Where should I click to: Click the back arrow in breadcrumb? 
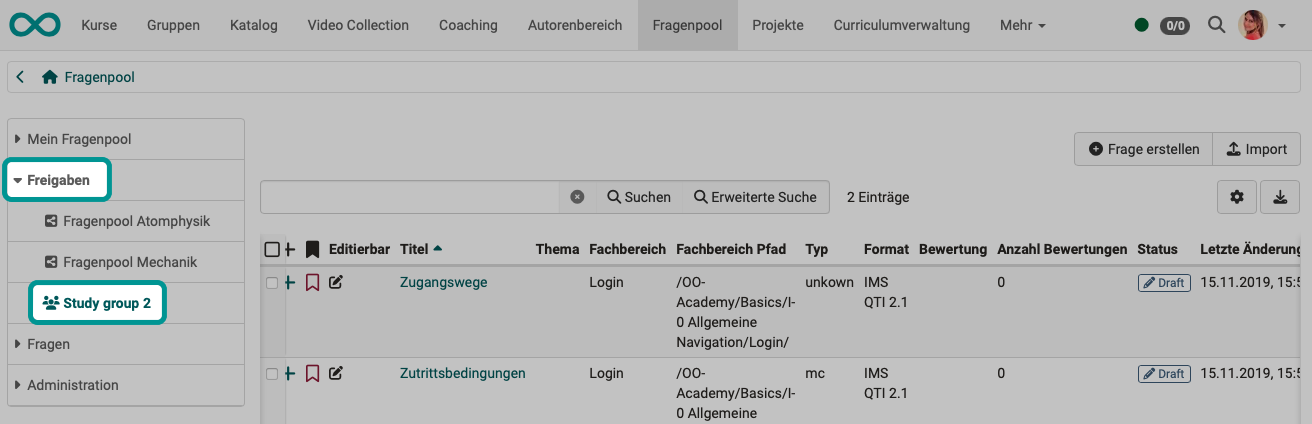(21, 77)
